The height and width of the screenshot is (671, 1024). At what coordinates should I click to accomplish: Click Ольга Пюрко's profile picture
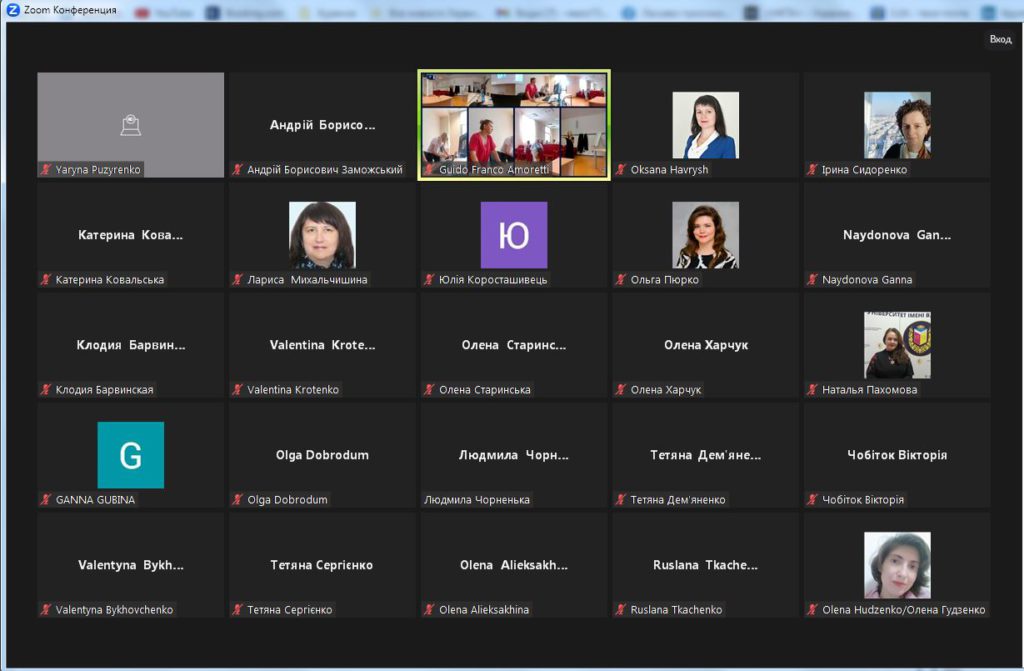click(705, 235)
